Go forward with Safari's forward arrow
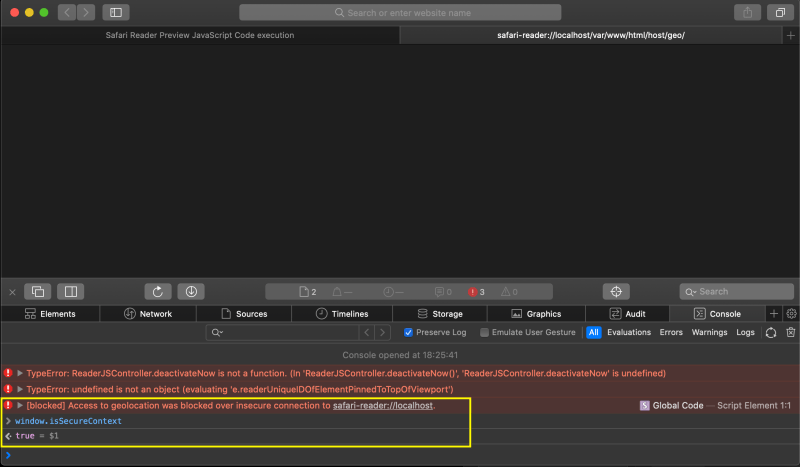The width and height of the screenshot is (800, 467). [86, 12]
